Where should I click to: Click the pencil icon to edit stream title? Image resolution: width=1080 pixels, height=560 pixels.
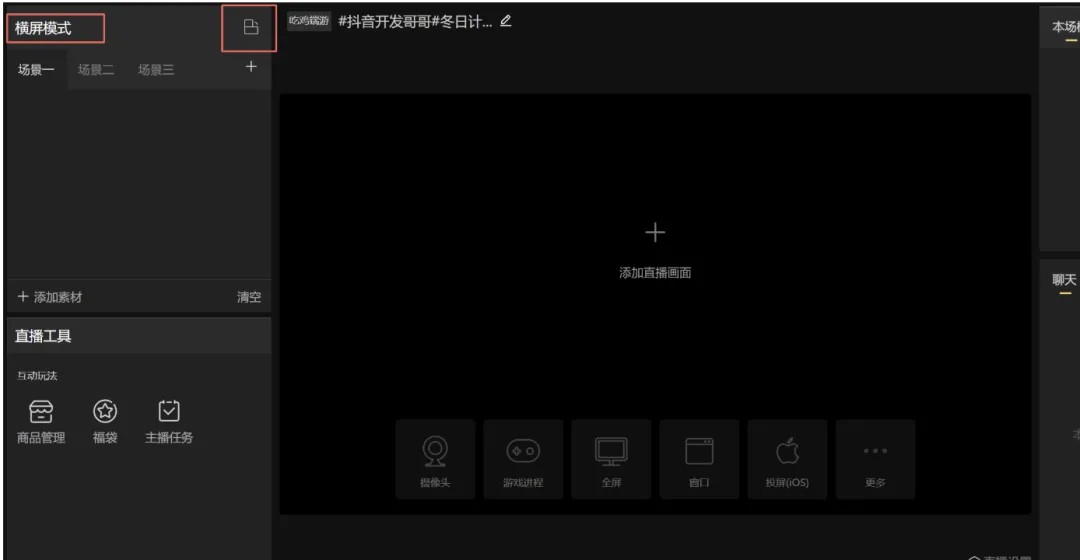(506, 21)
